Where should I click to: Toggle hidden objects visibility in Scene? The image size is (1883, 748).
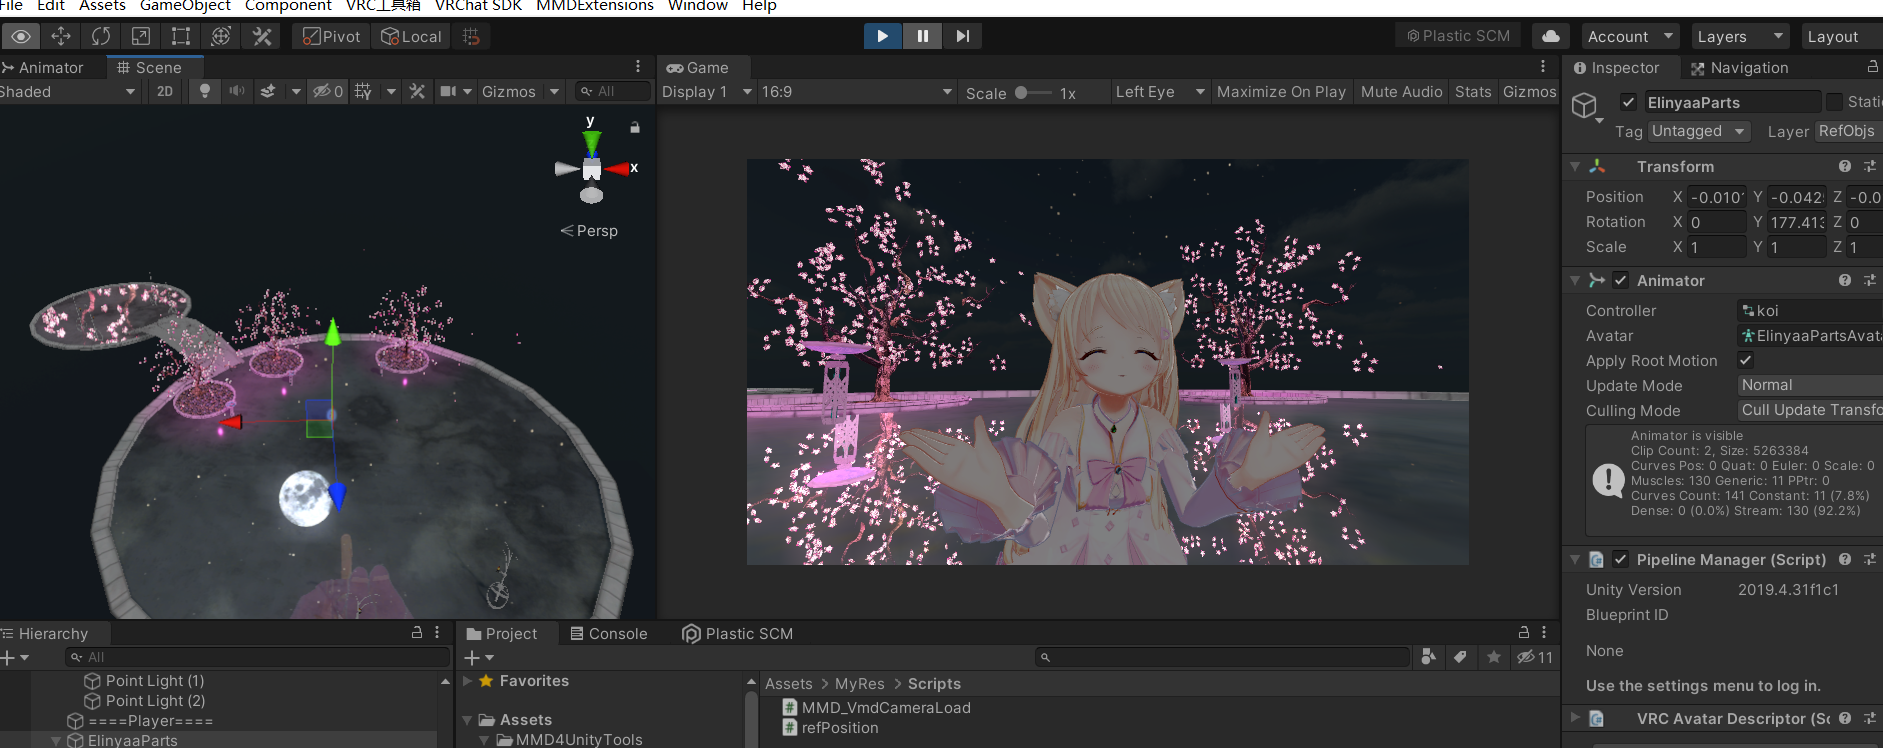(x=328, y=91)
